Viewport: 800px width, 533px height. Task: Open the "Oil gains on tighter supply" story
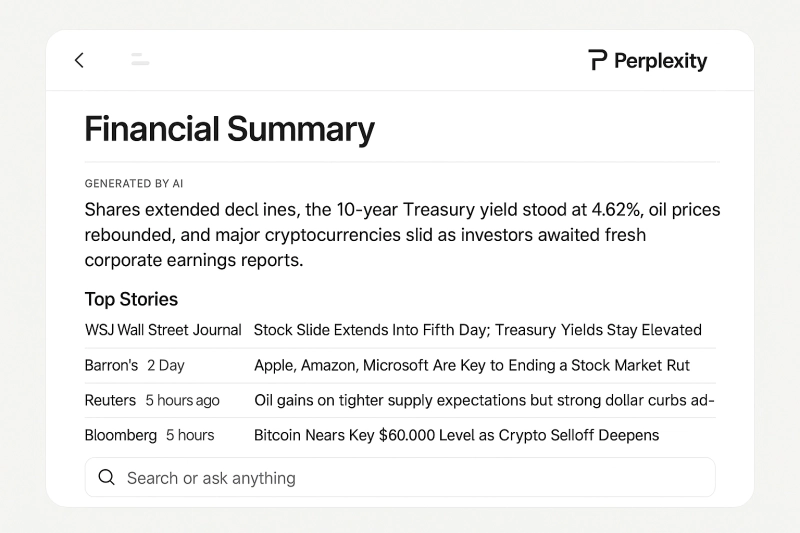[x=484, y=400]
